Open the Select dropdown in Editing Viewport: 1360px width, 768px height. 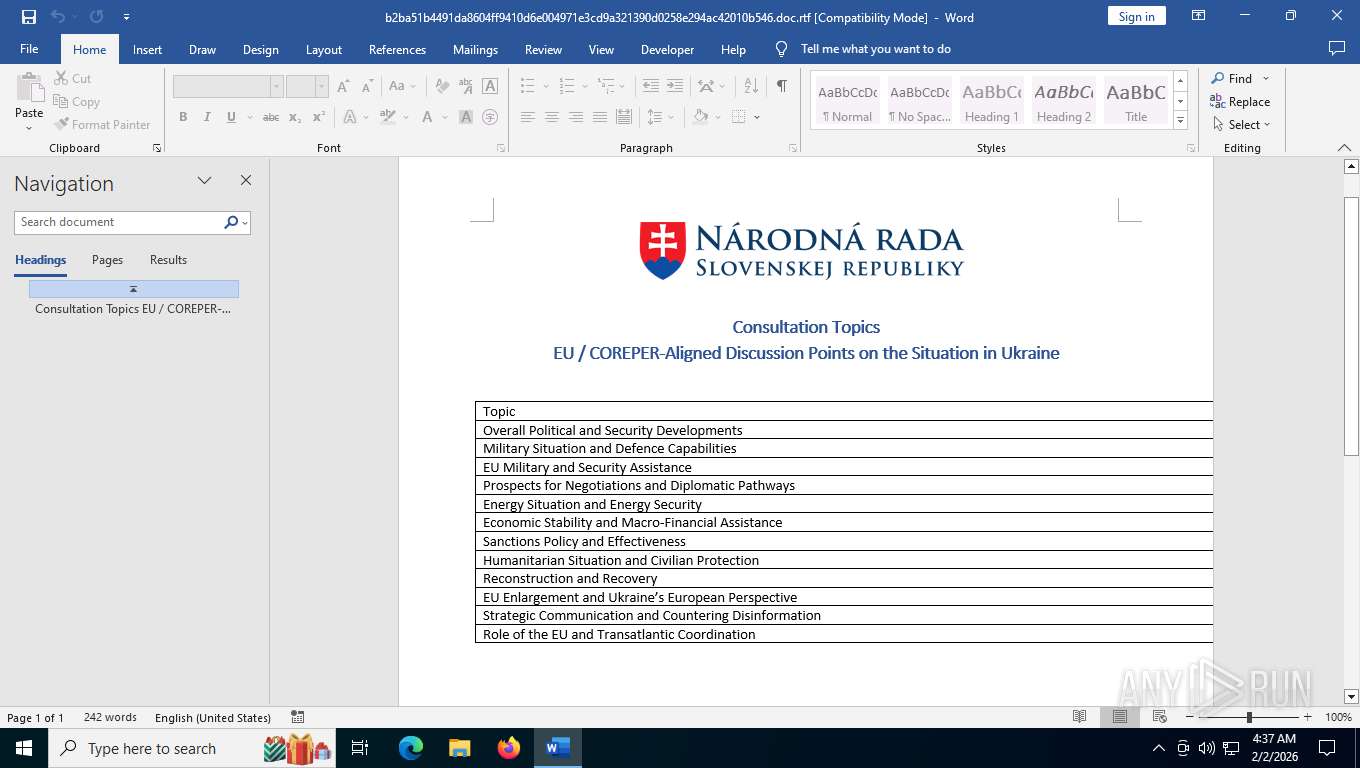click(x=1242, y=124)
